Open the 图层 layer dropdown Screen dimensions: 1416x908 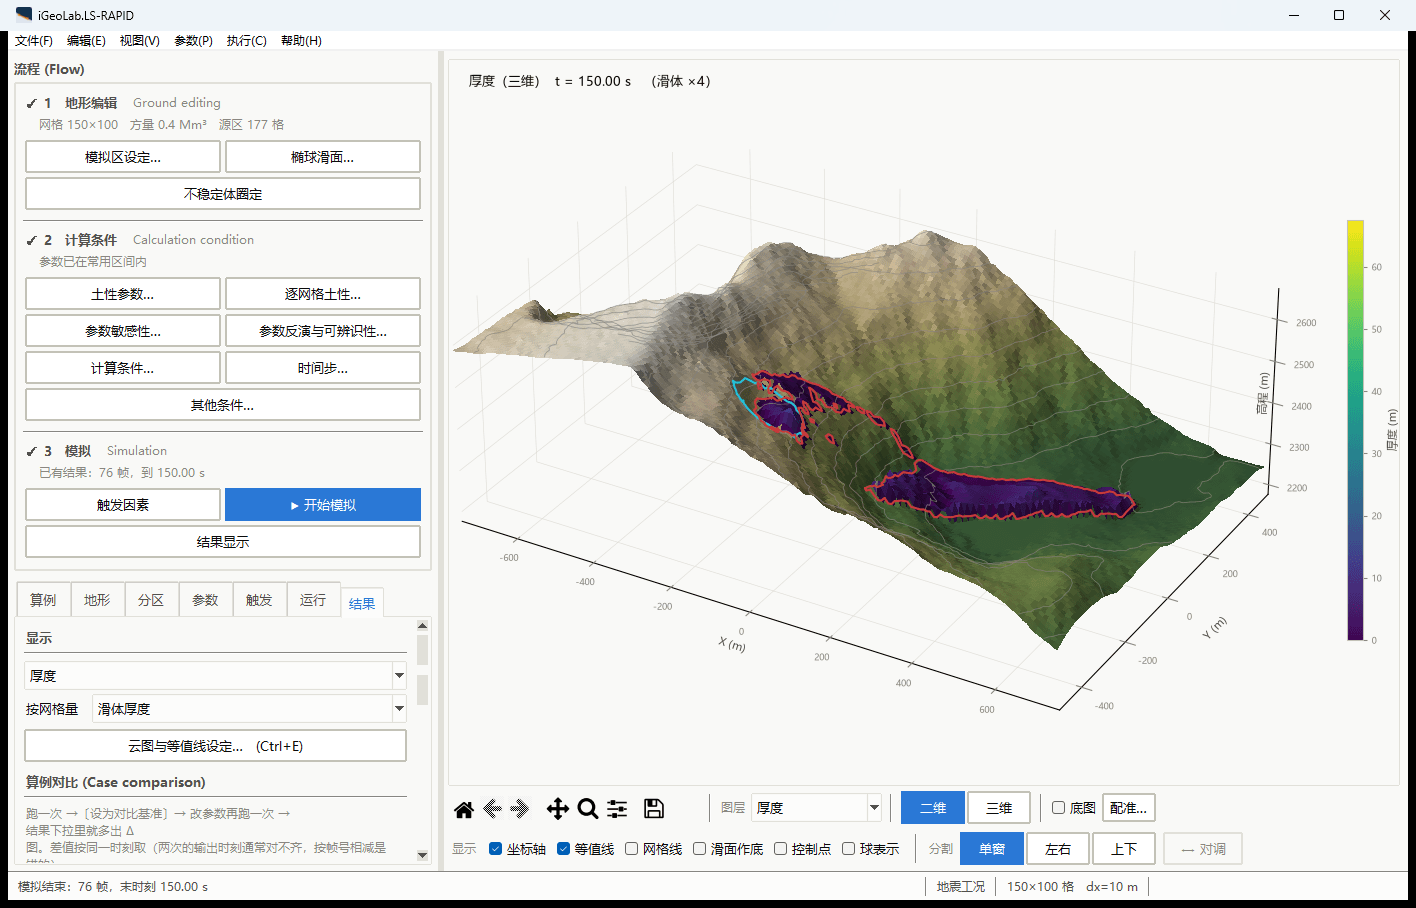click(816, 808)
